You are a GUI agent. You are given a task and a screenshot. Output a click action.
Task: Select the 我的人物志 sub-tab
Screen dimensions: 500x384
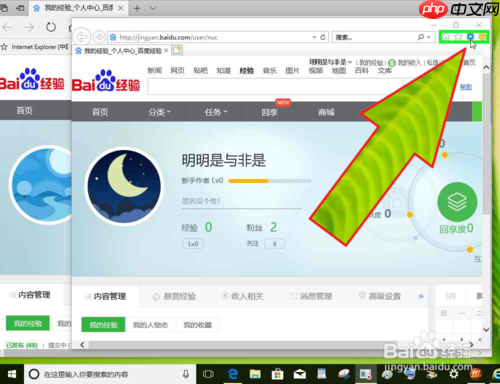click(x=150, y=325)
